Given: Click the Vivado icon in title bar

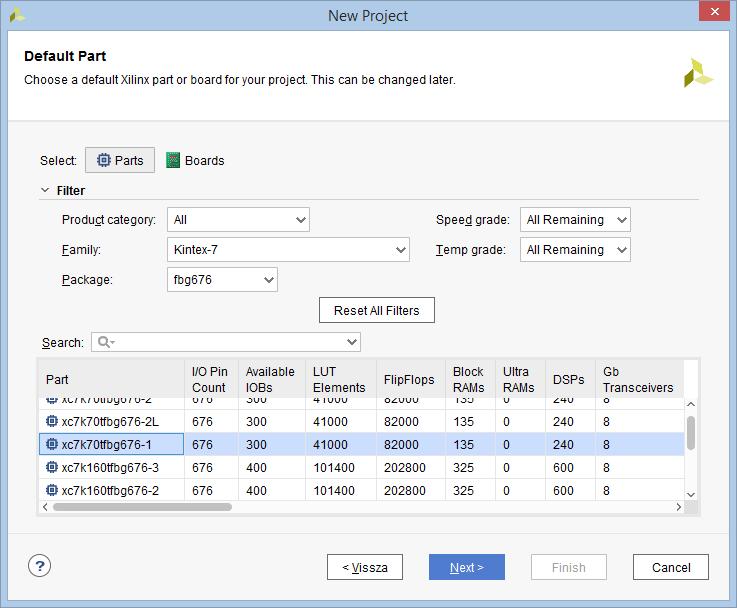Looking at the screenshot, I should (17, 16).
